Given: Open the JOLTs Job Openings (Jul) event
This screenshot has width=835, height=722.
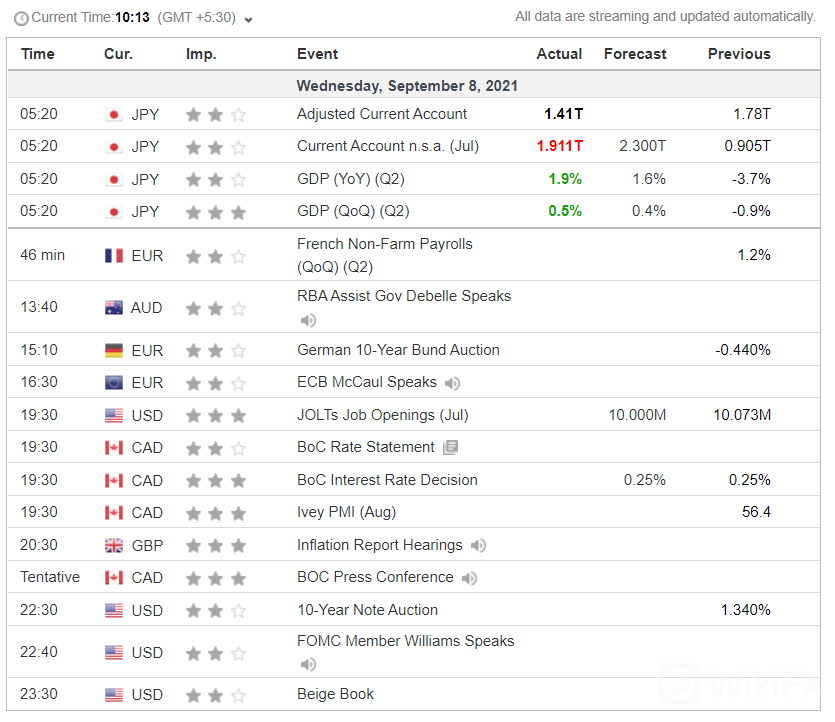Looking at the screenshot, I should pos(382,415).
